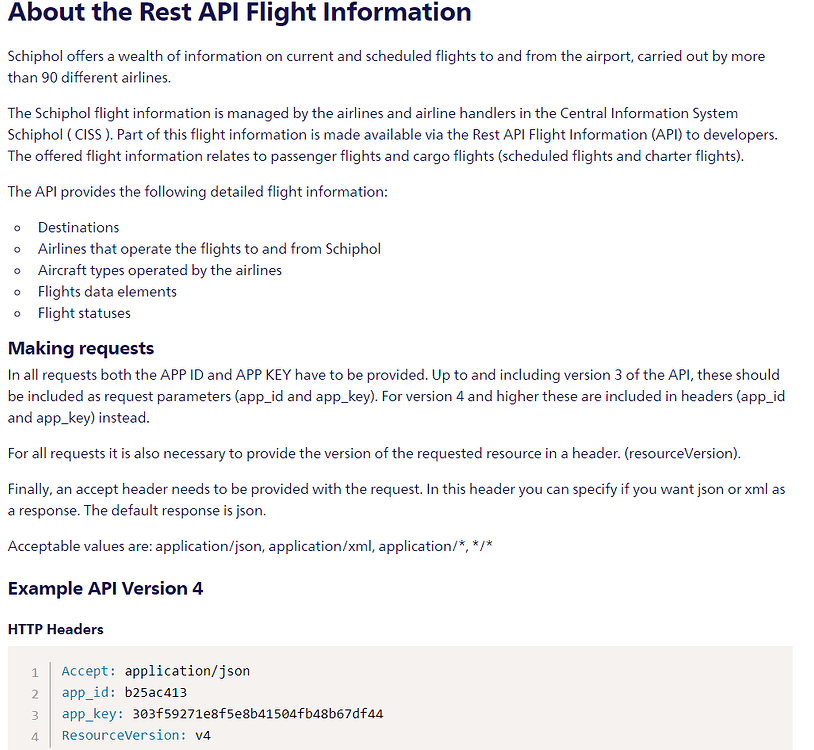Select the Destinations list item
This screenshot has width=814, height=750.
tap(78, 227)
